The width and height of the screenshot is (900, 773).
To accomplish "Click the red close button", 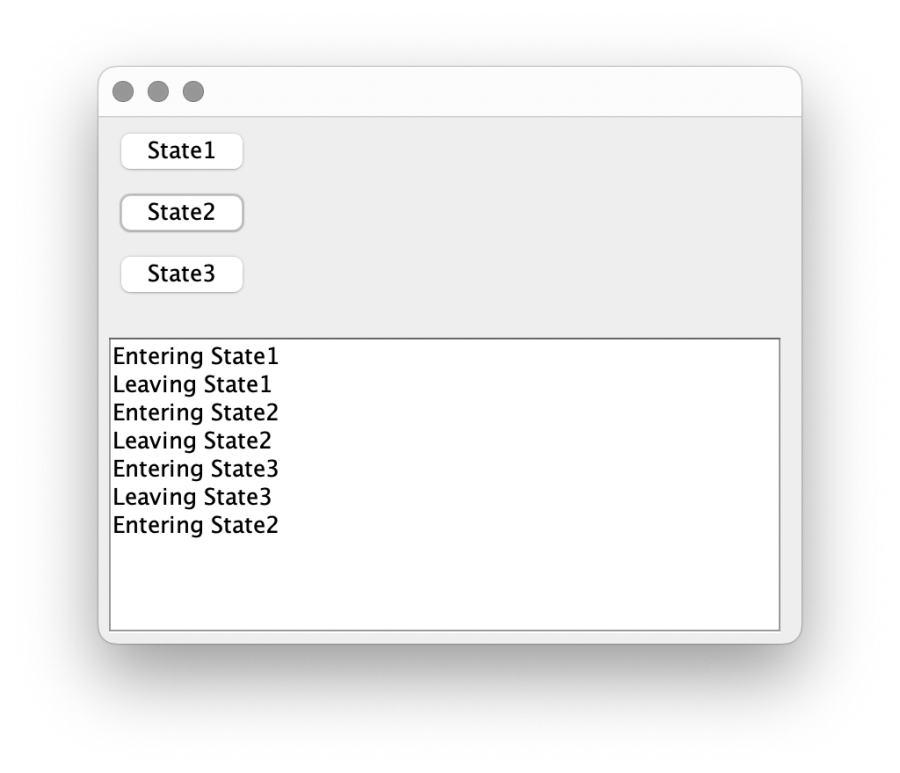I will pyautogui.click(x=122, y=91).
